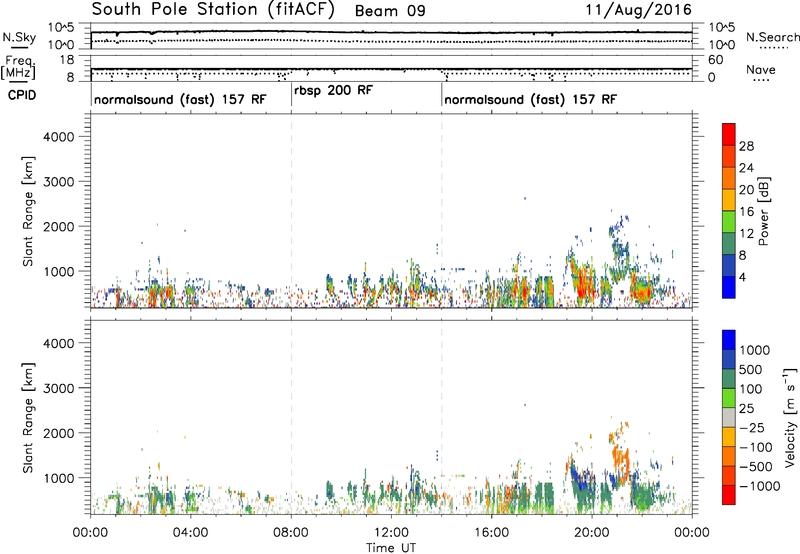This screenshot has width=800, height=554.
Task: Click the red bottom of velocity colorbar
Action: point(729,495)
